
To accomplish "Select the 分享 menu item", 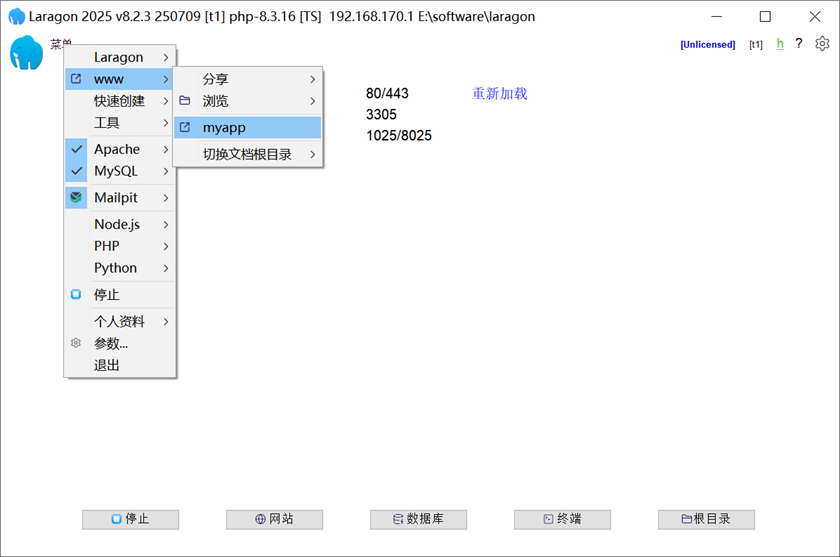I will coord(248,79).
